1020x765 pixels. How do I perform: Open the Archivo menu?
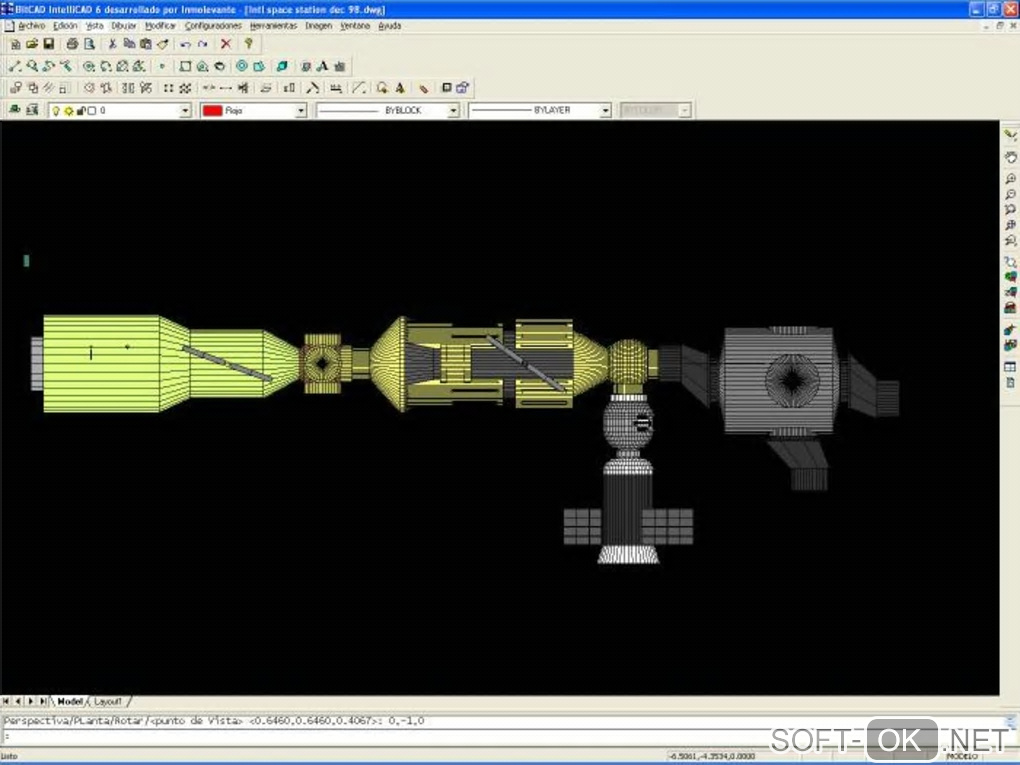click(x=31, y=26)
